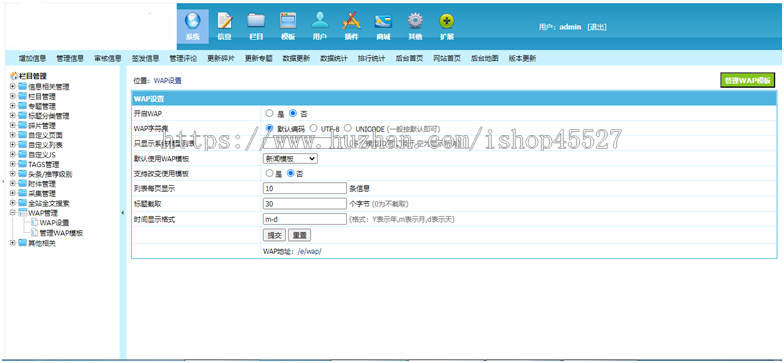Open the 模板 window icon
The width and height of the screenshot is (784, 363).
(x=288, y=20)
